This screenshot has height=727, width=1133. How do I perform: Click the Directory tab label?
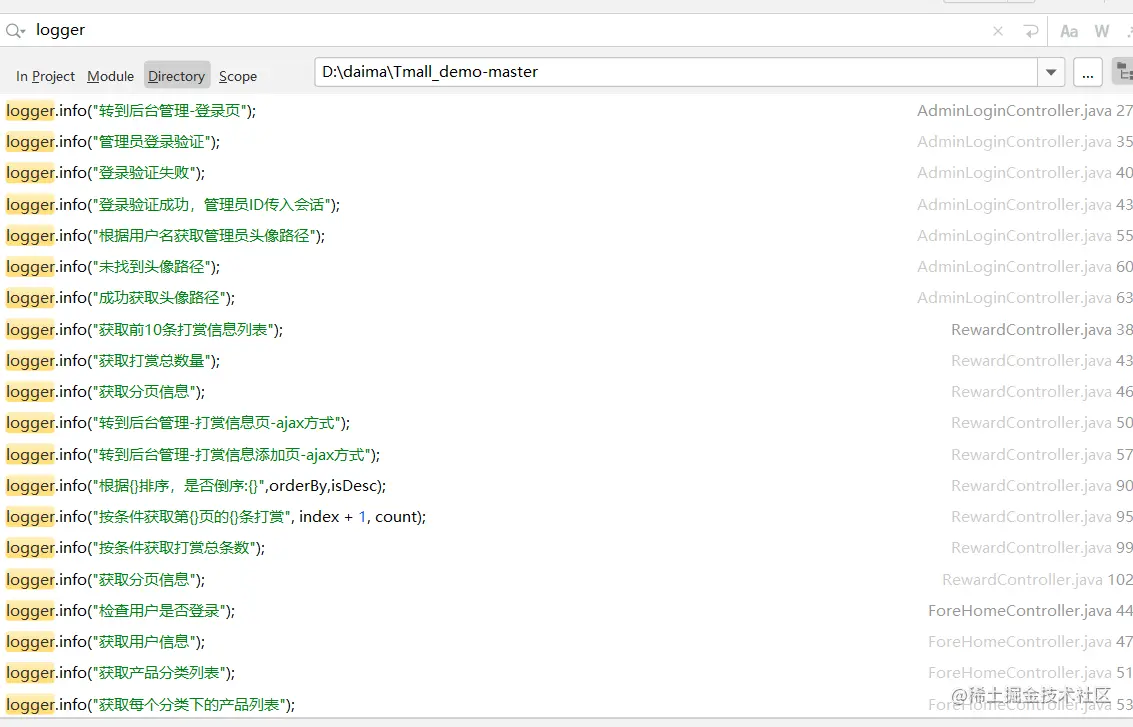[x=176, y=76]
